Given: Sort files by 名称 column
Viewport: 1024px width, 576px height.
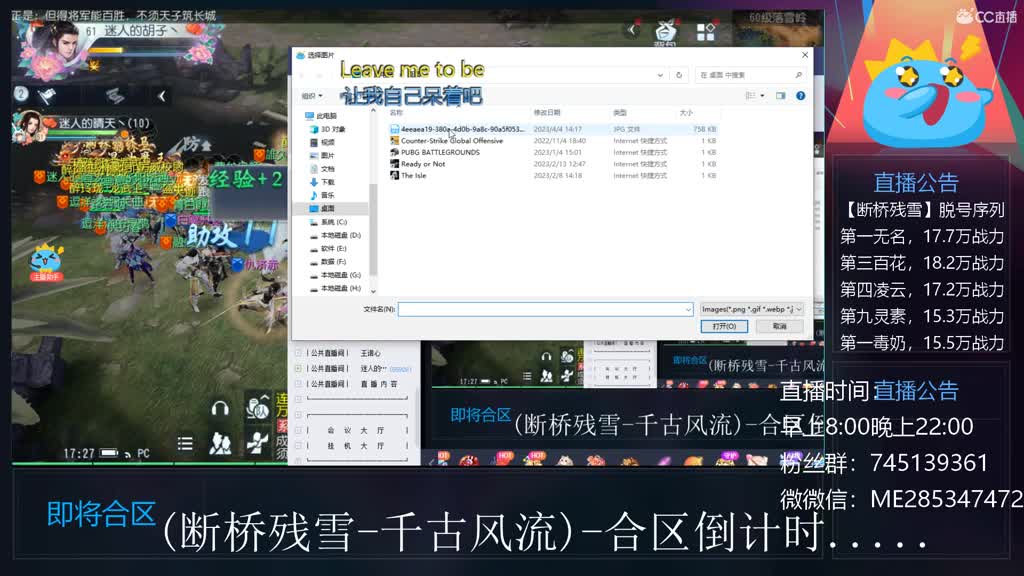Looking at the screenshot, I should tap(396, 113).
